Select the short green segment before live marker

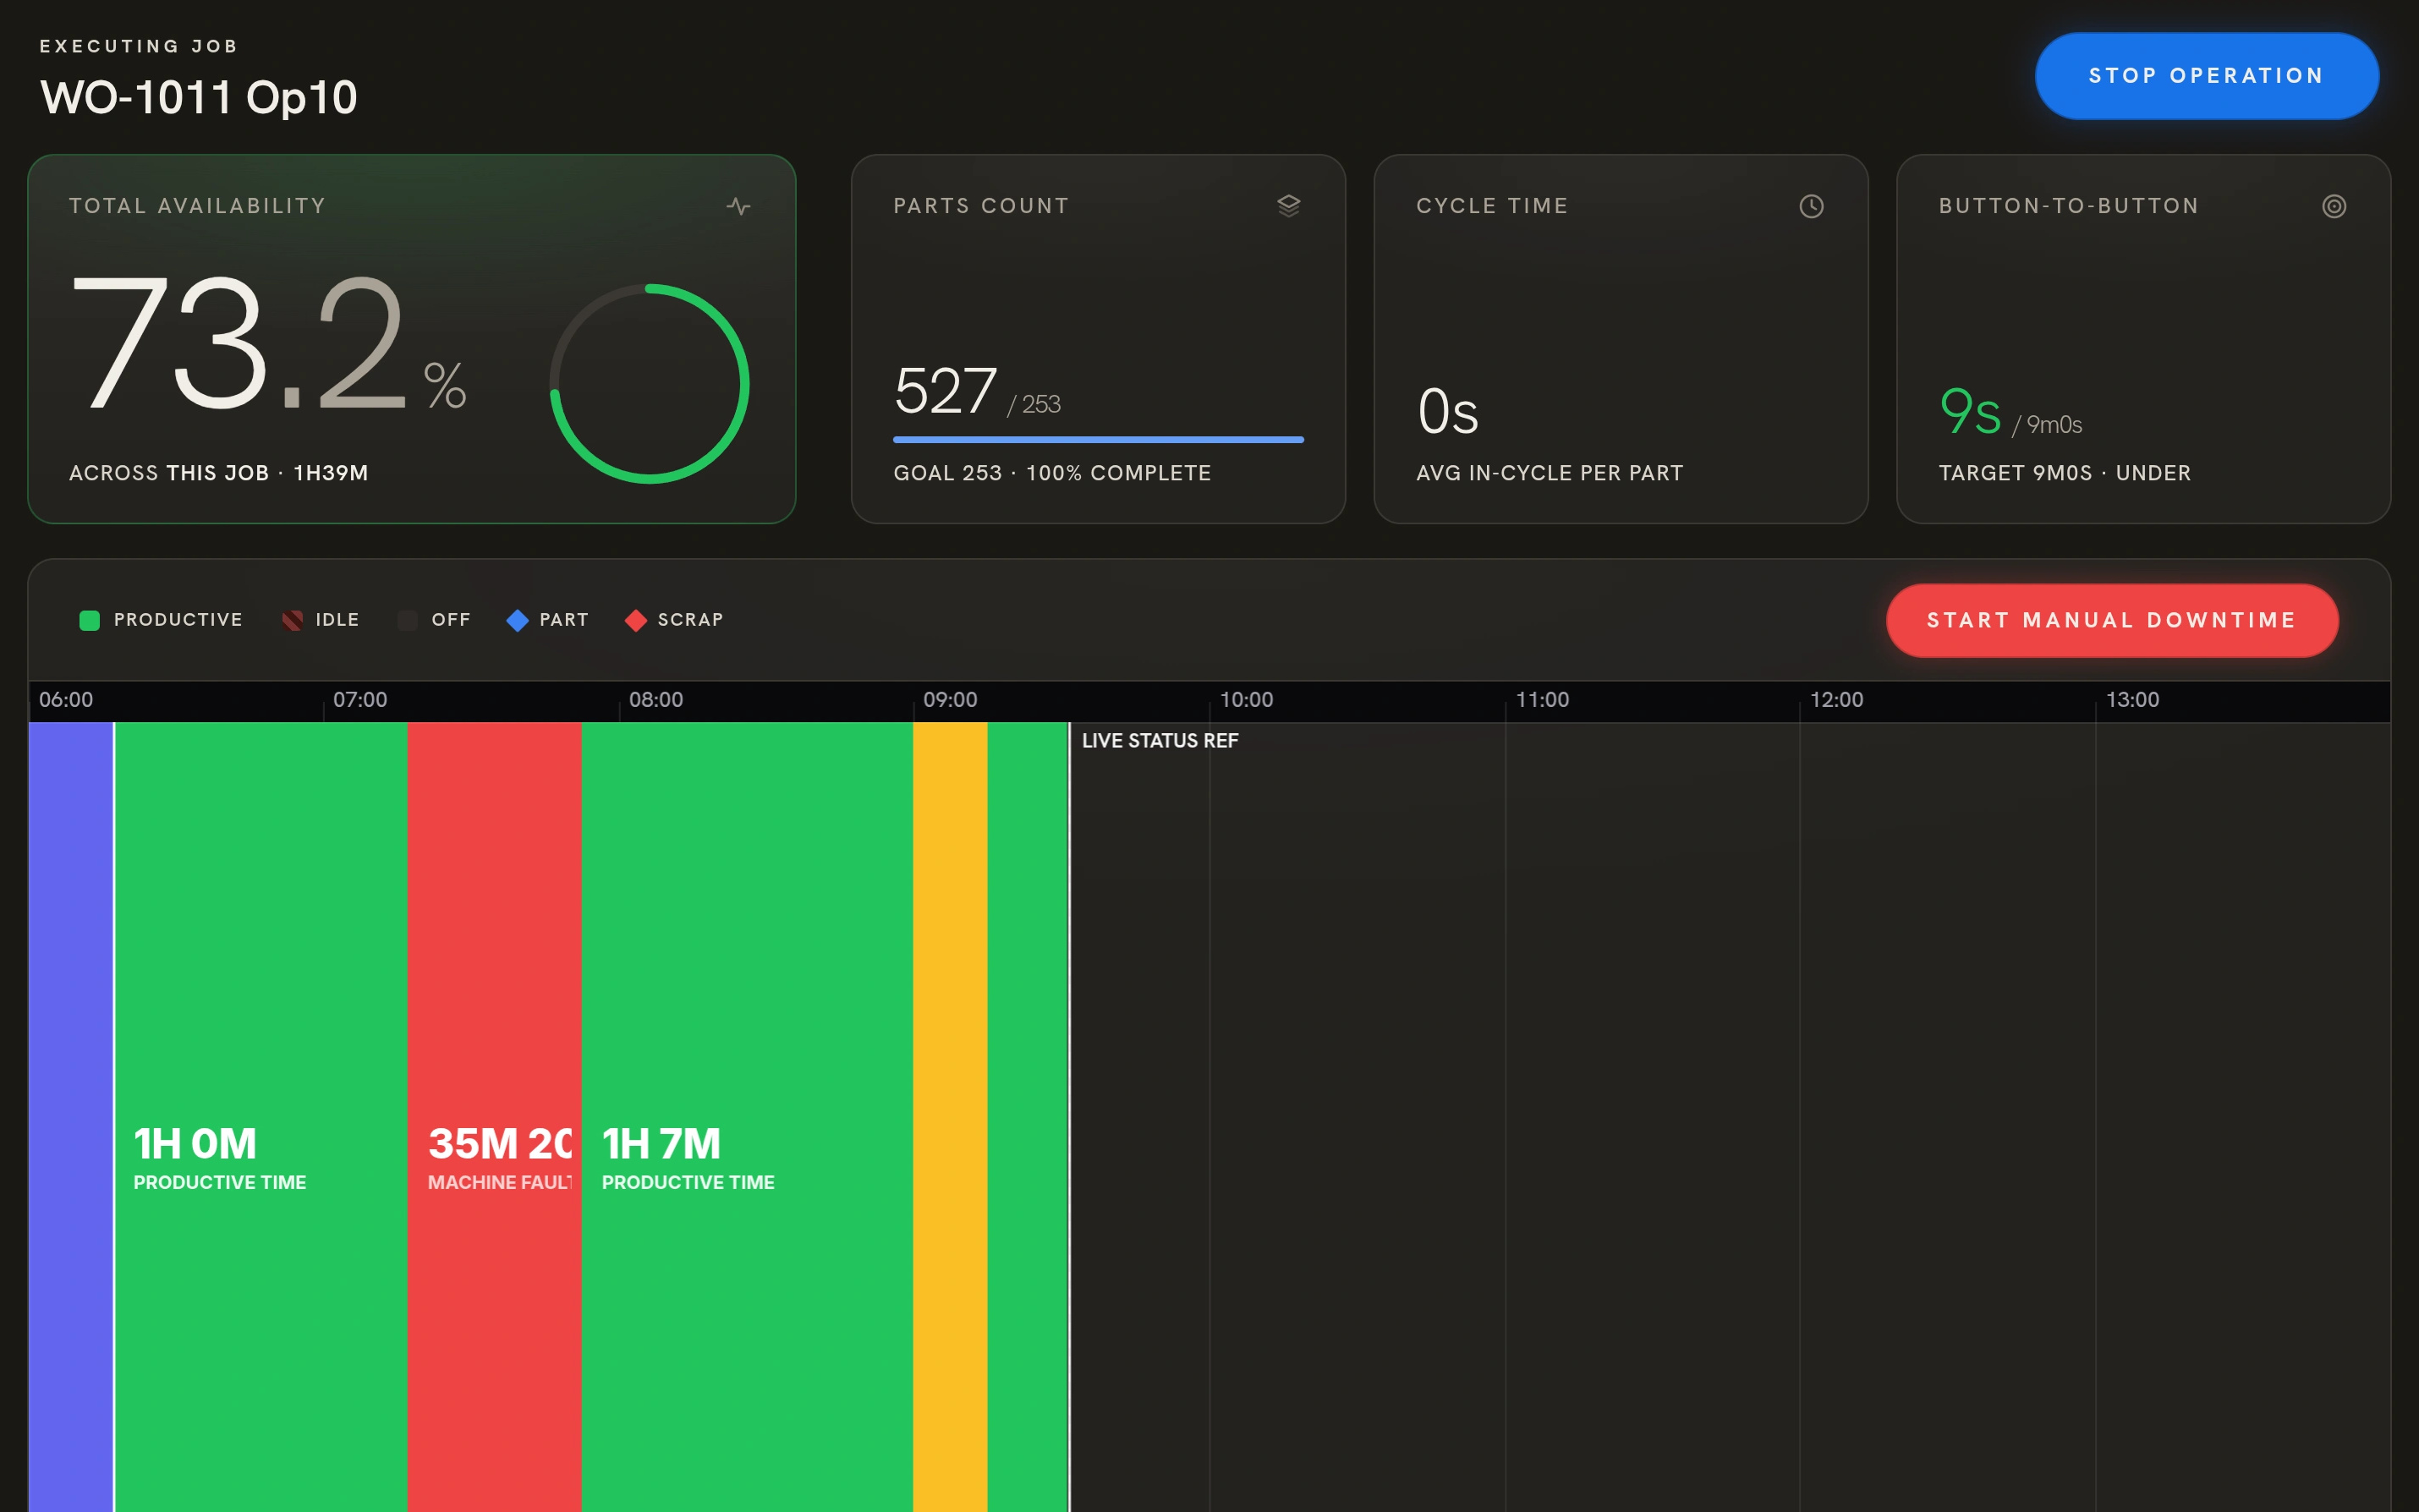[x=1027, y=1116]
